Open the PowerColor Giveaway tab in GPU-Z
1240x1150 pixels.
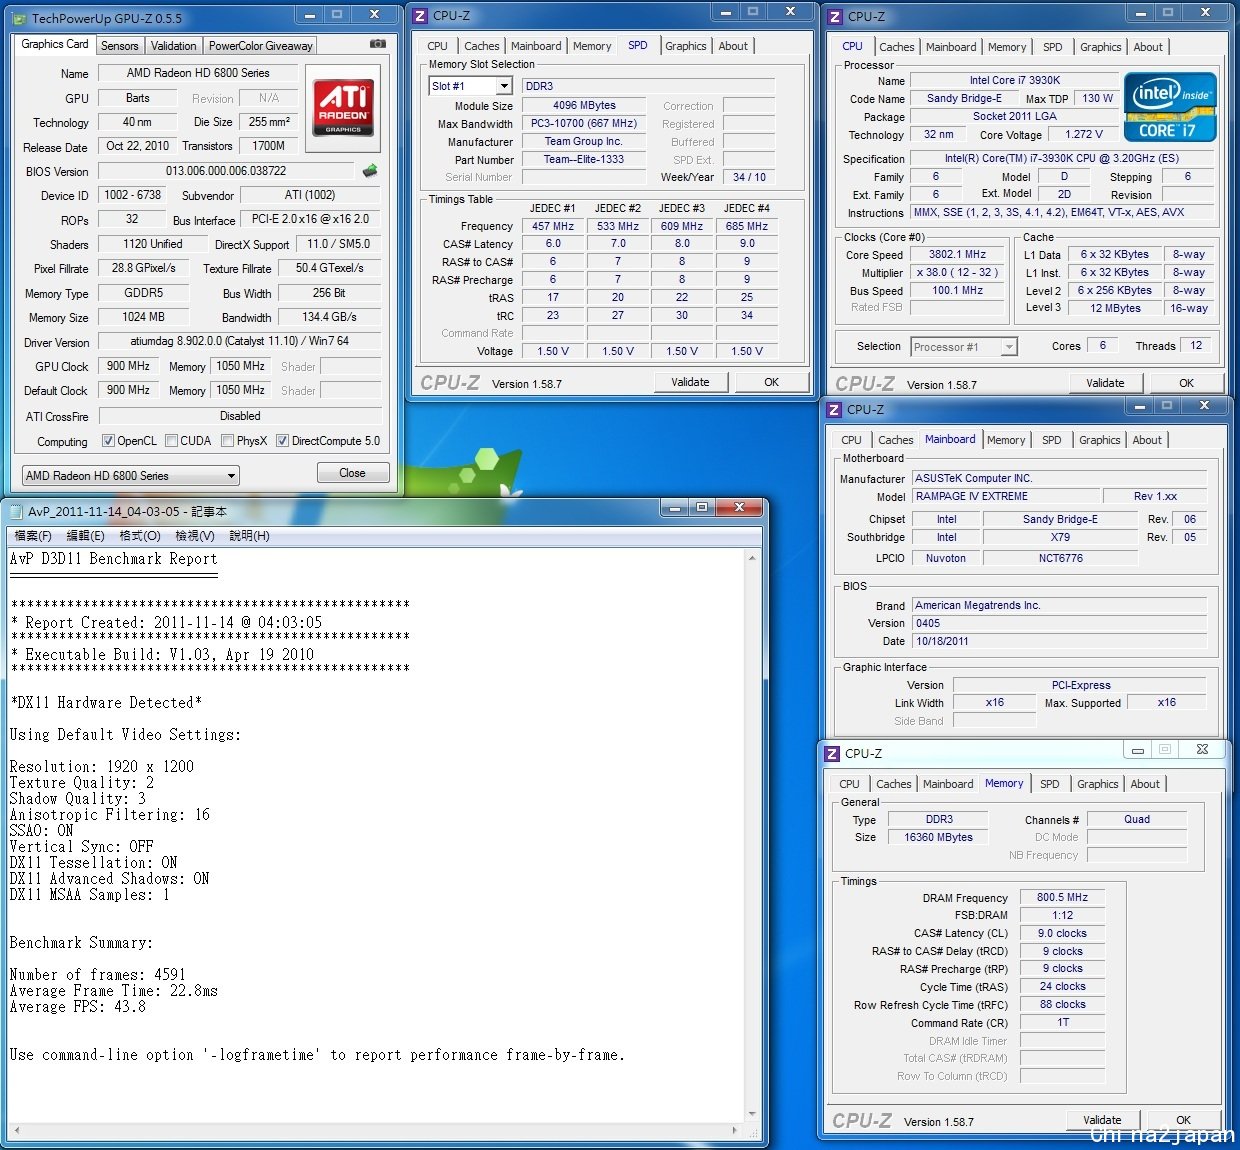point(261,46)
